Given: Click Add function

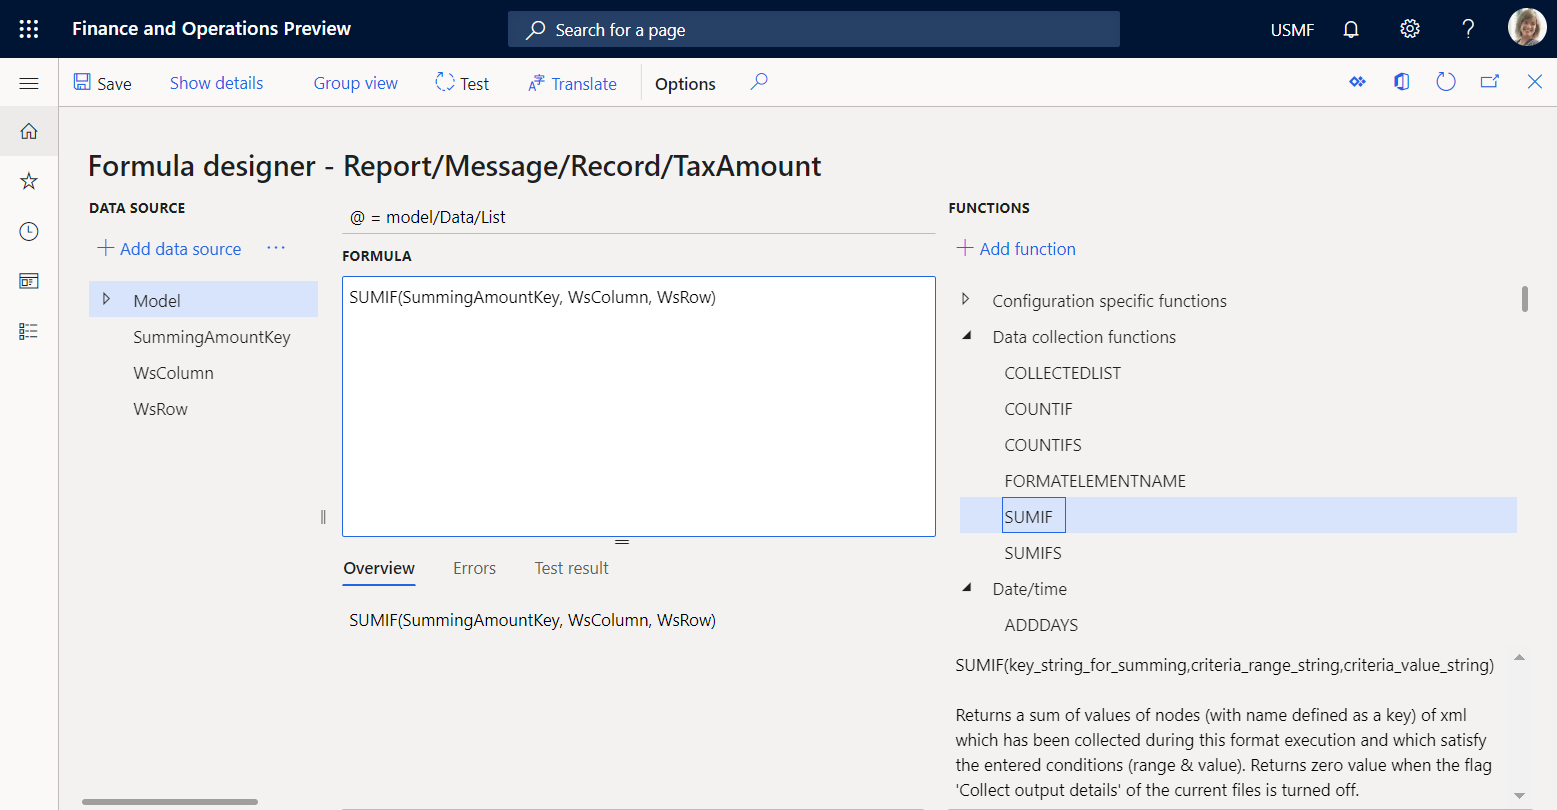Looking at the screenshot, I should [1016, 248].
